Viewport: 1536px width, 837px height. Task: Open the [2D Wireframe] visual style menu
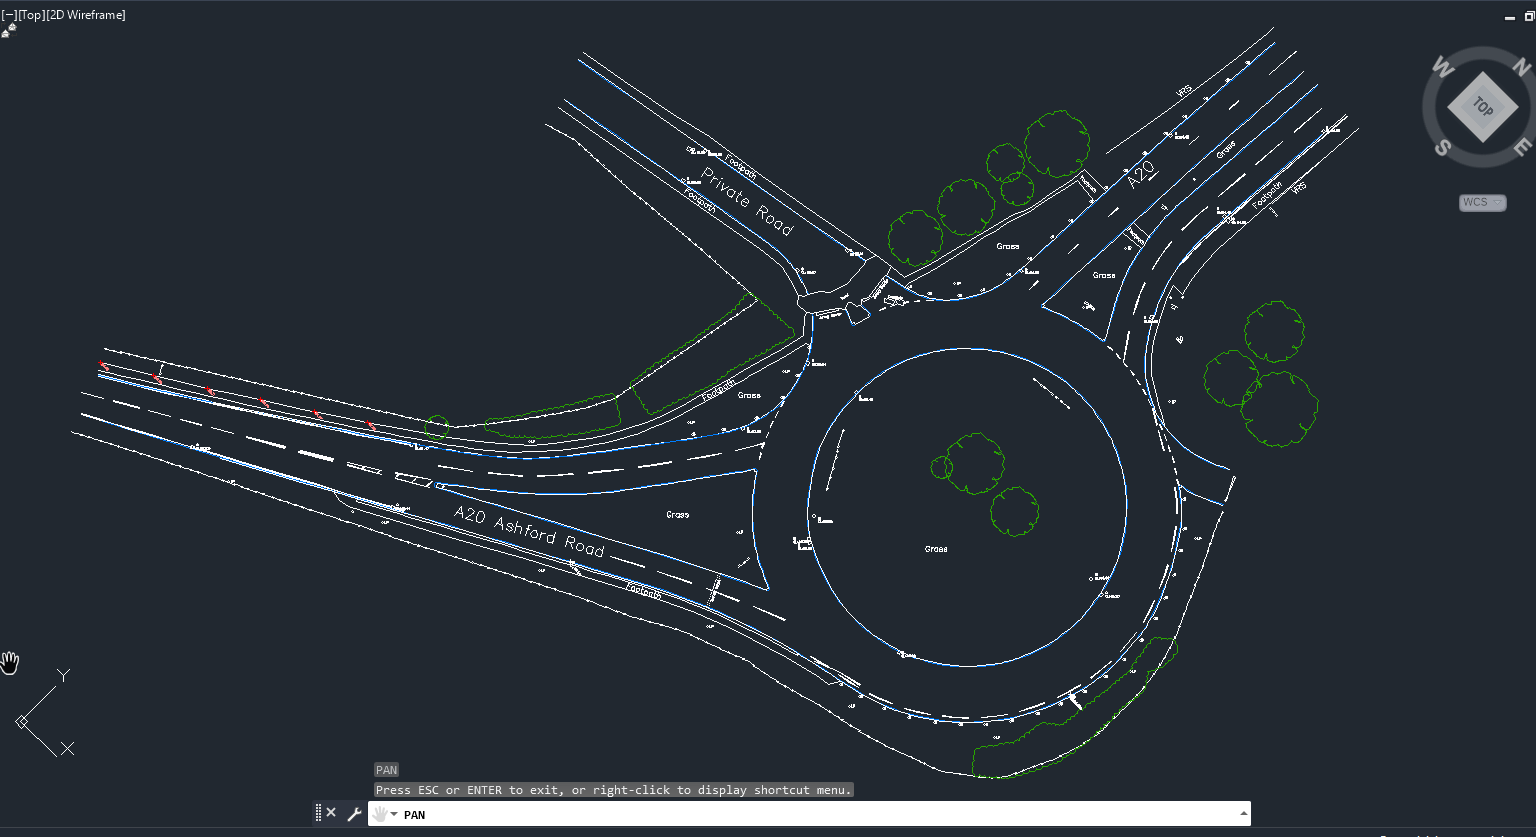pyautogui.click(x=86, y=15)
